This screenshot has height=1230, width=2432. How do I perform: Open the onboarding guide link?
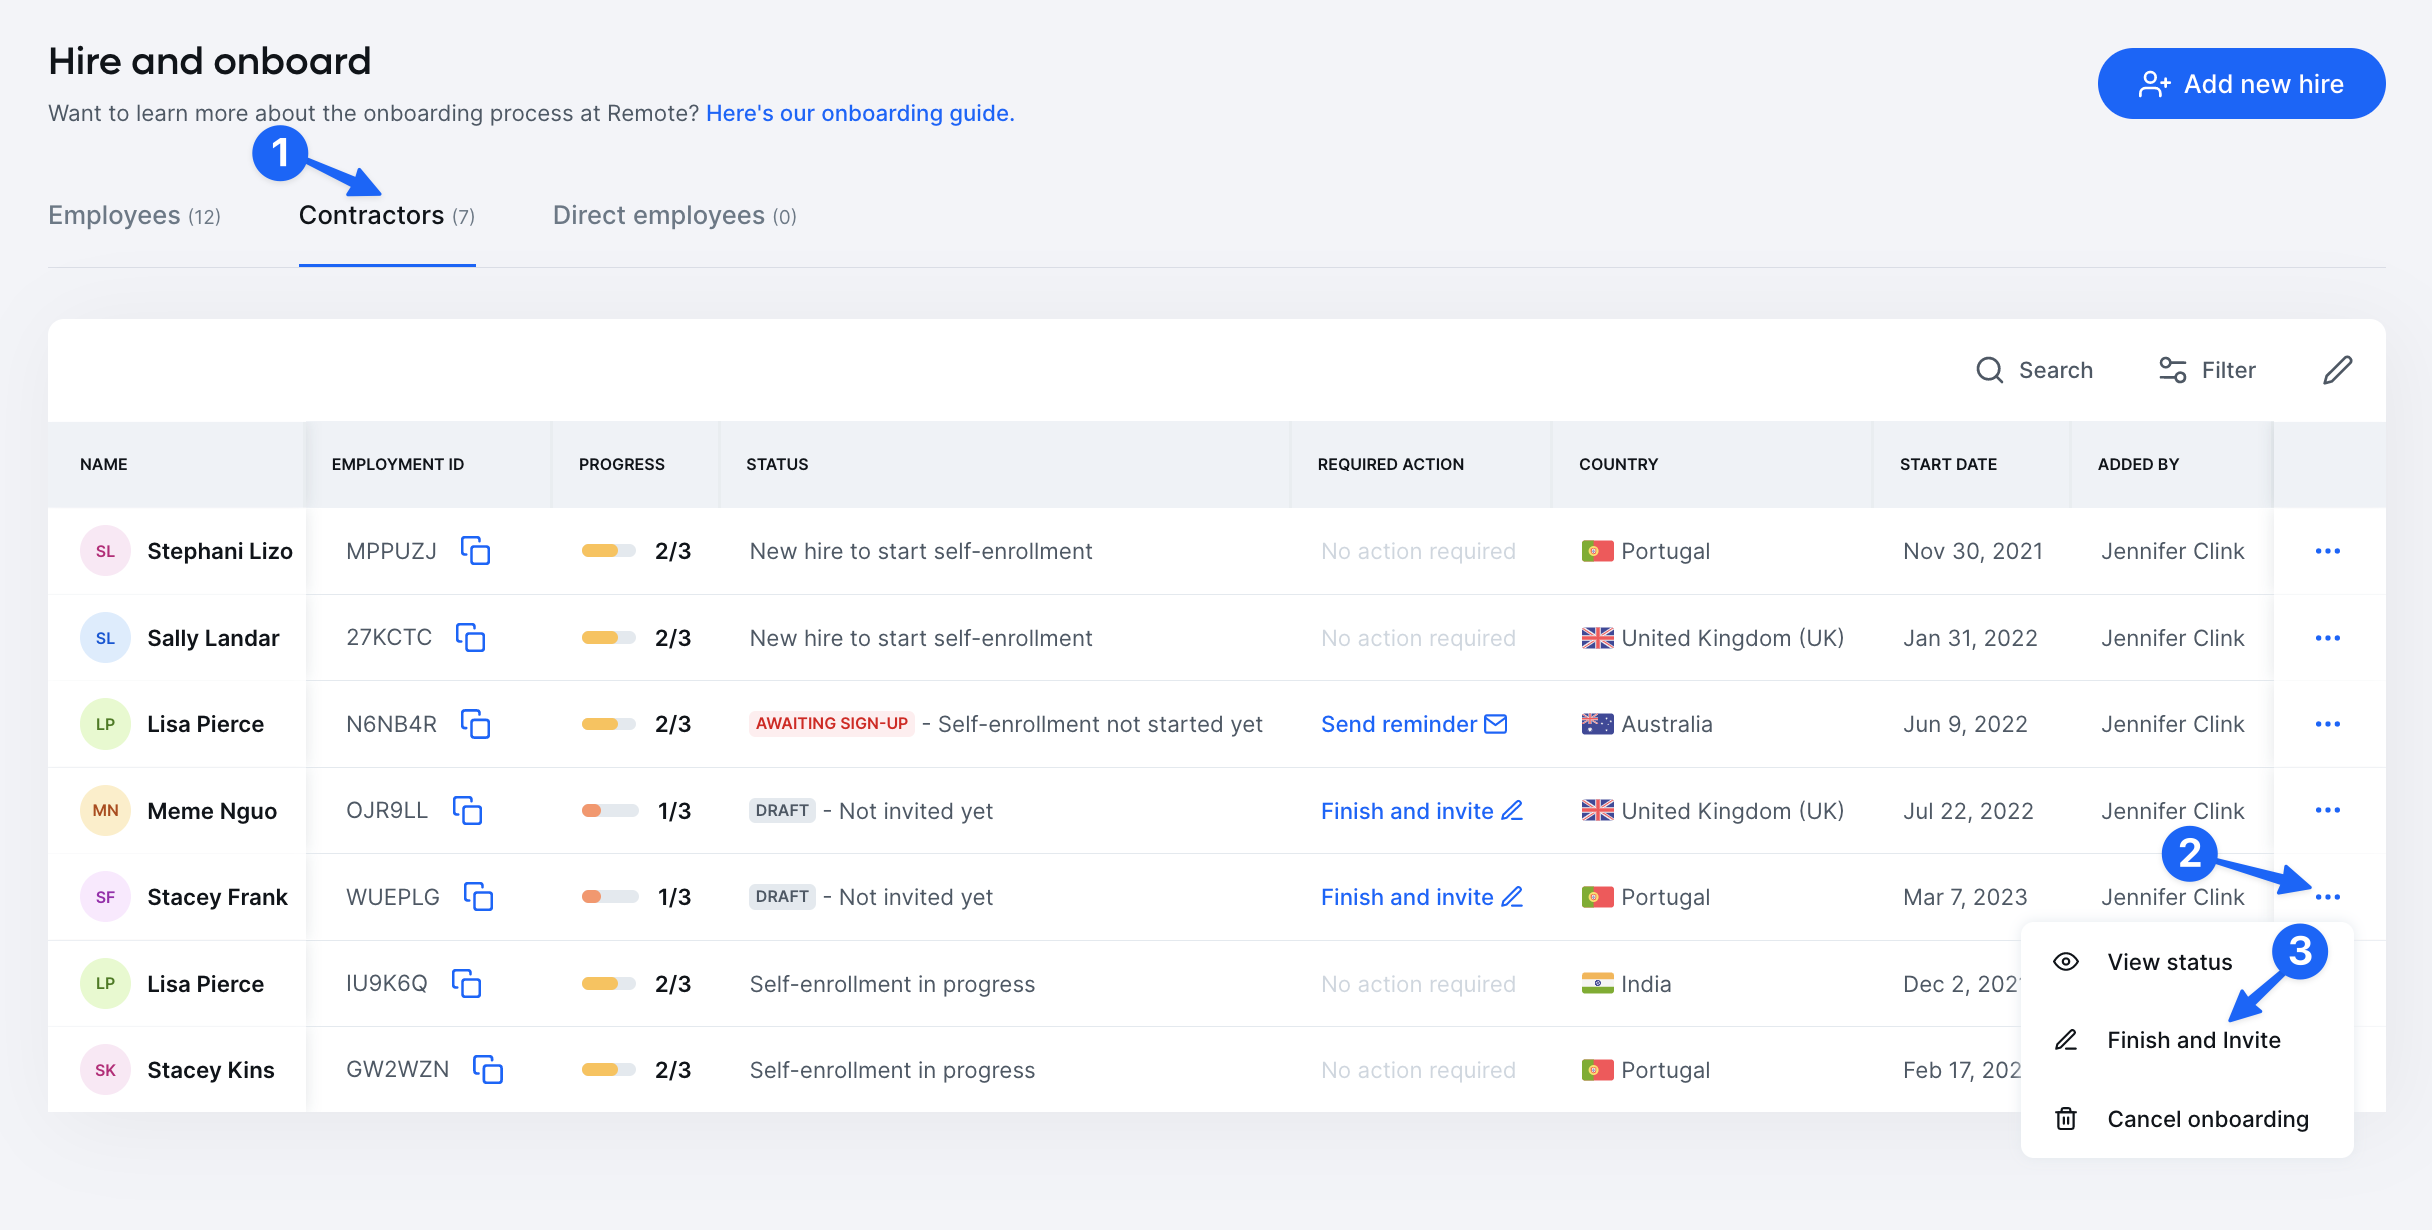click(x=858, y=113)
